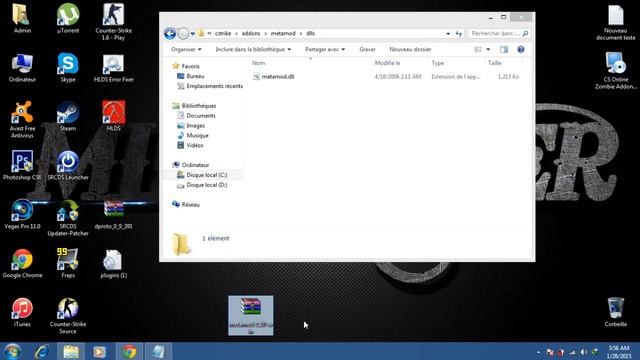This screenshot has height=360, width=640.
Task: Go back with the Explorer back arrow
Action: (x=170, y=33)
